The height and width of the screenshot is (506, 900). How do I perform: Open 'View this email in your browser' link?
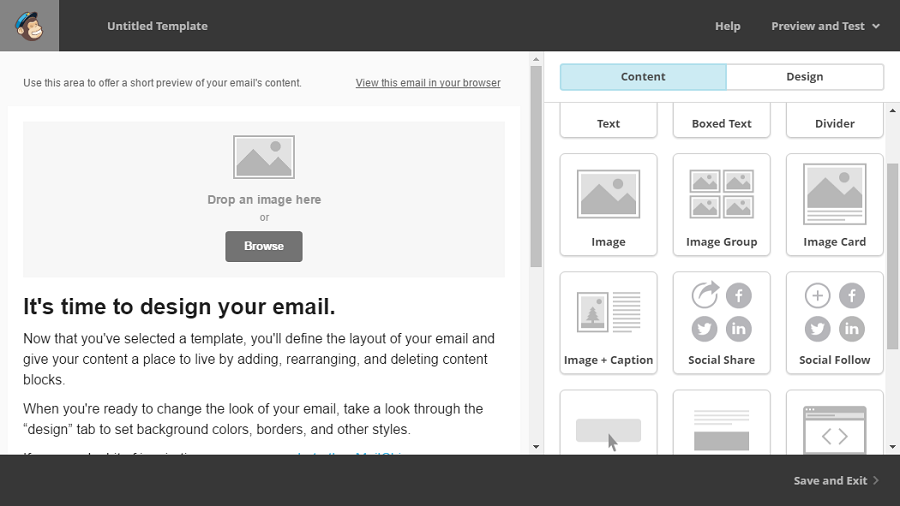[x=428, y=83]
